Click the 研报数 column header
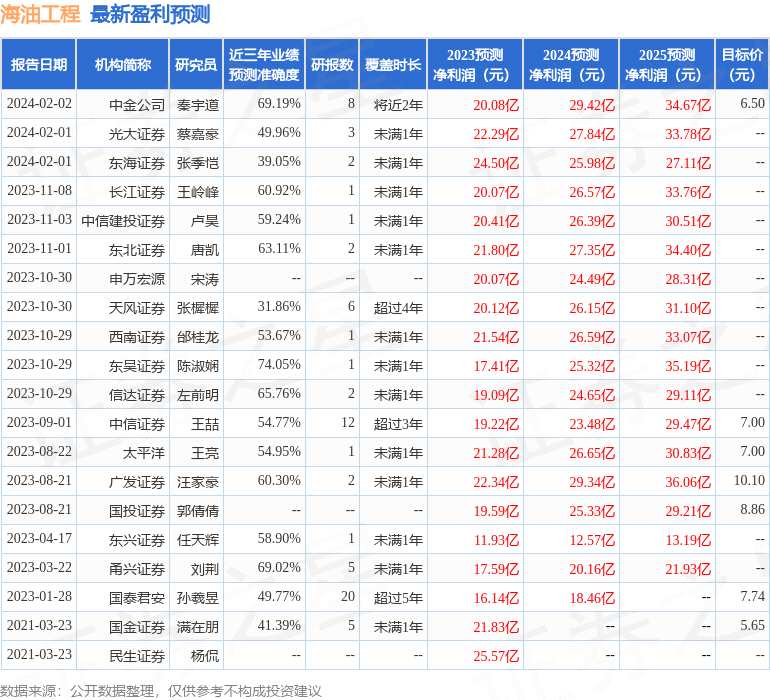This screenshot has height=700, width=770. click(x=332, y=64)
